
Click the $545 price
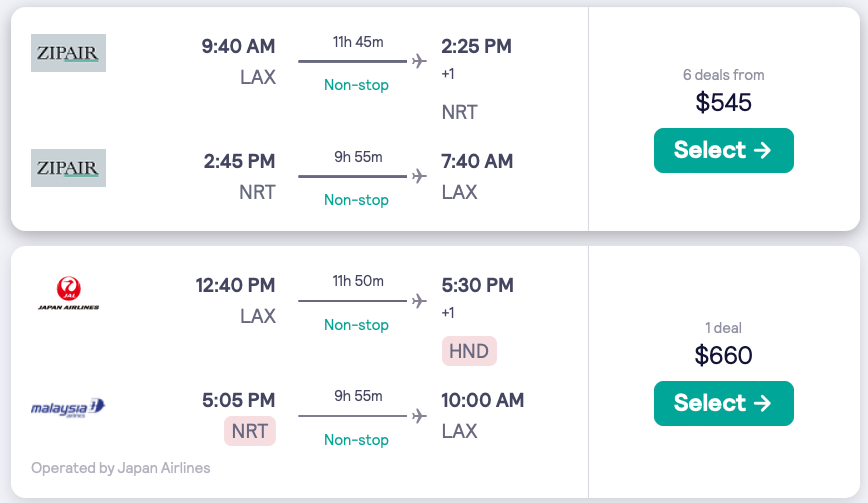723,102
